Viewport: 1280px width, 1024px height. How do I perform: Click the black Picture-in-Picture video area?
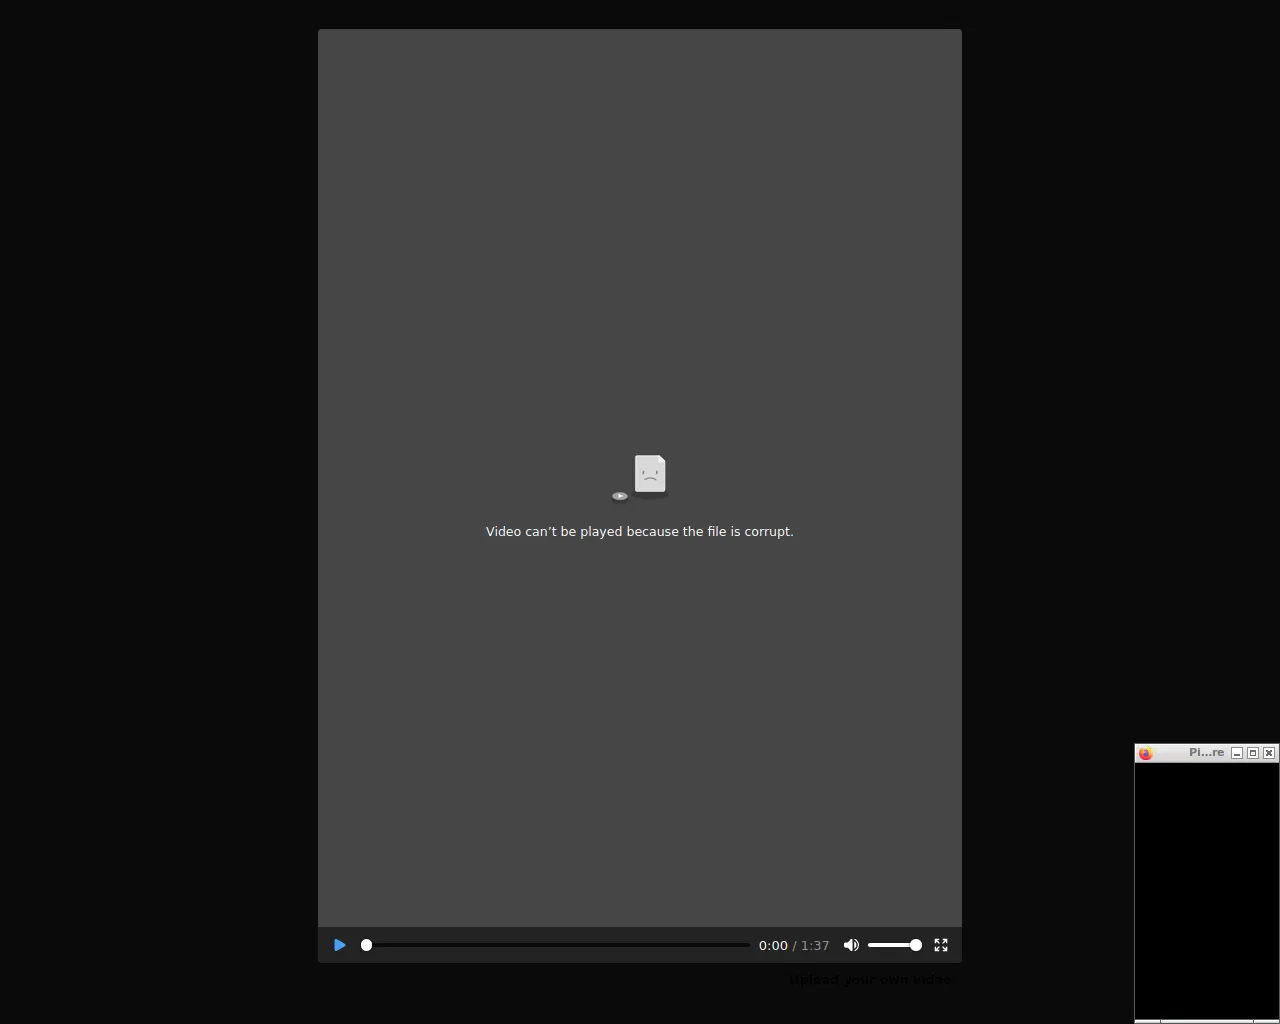1206,890
